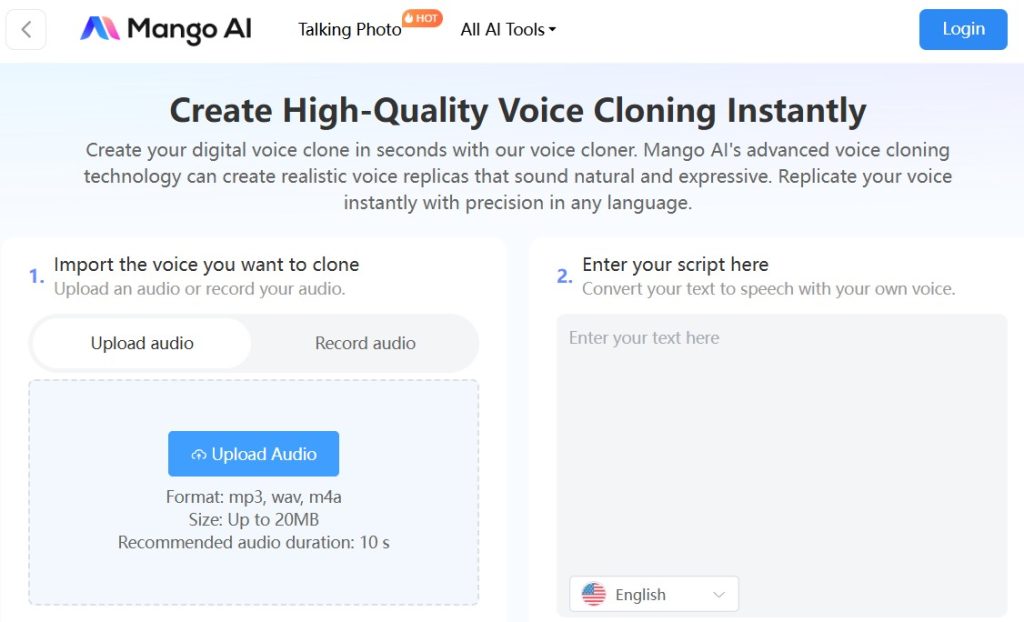The height and width of the screenshot is (622, 1024).
Task: Click the dashed audio upload drop zone
Action: click(253, 492)
